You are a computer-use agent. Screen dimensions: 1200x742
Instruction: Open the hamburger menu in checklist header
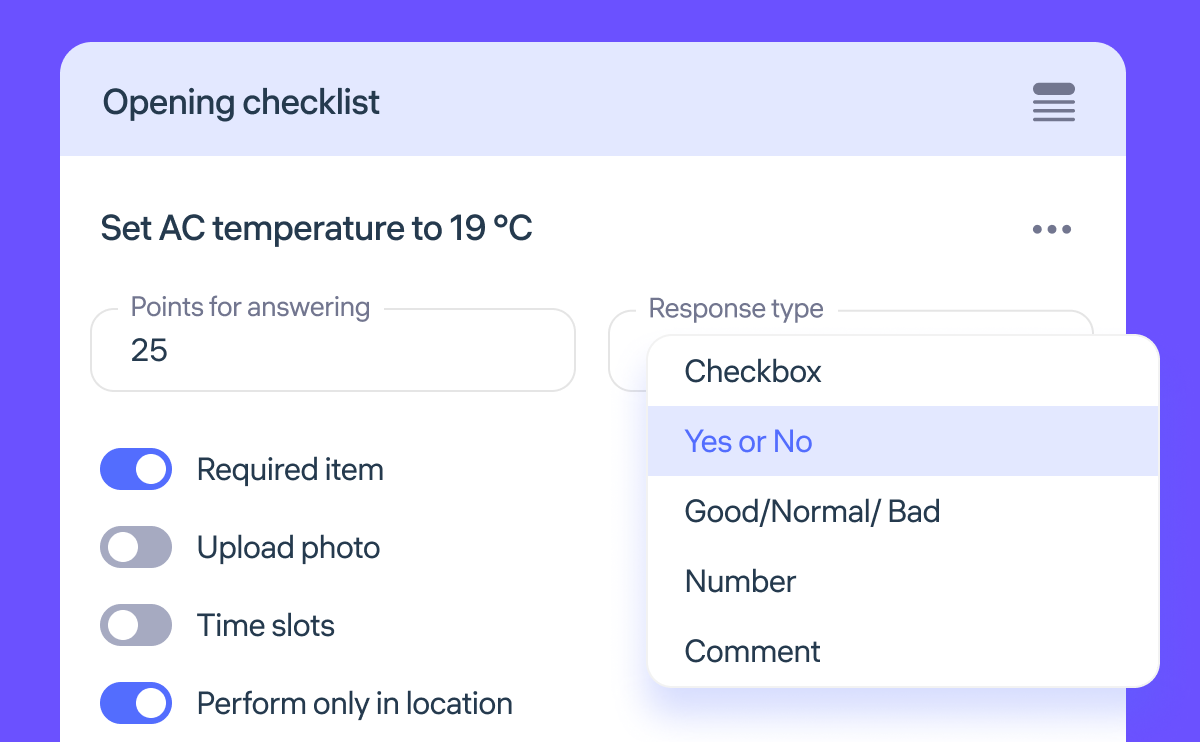click(1053, 103)
